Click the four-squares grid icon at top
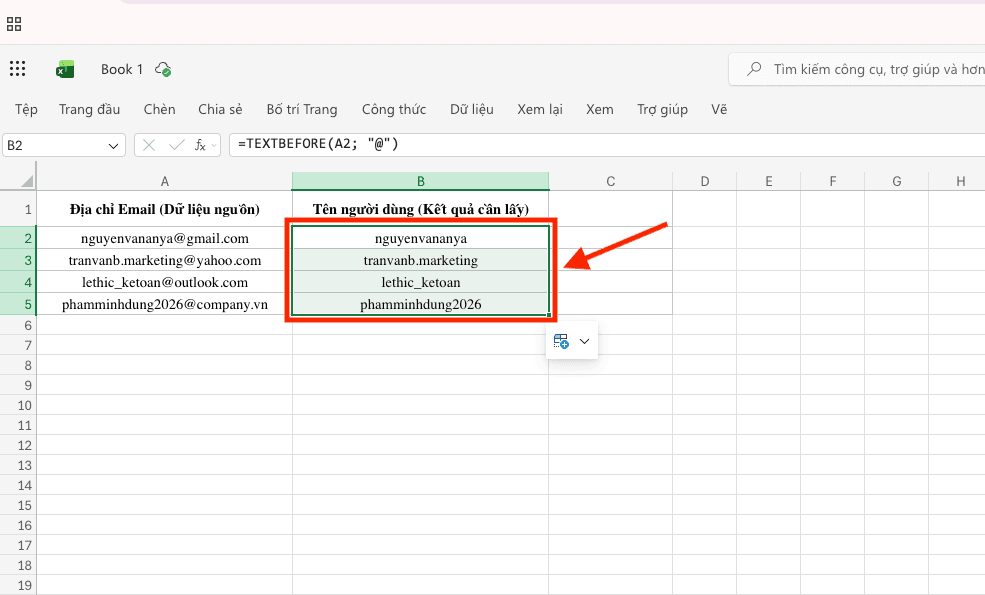This screenshot has width=985, height=595. tap(14, 24)
